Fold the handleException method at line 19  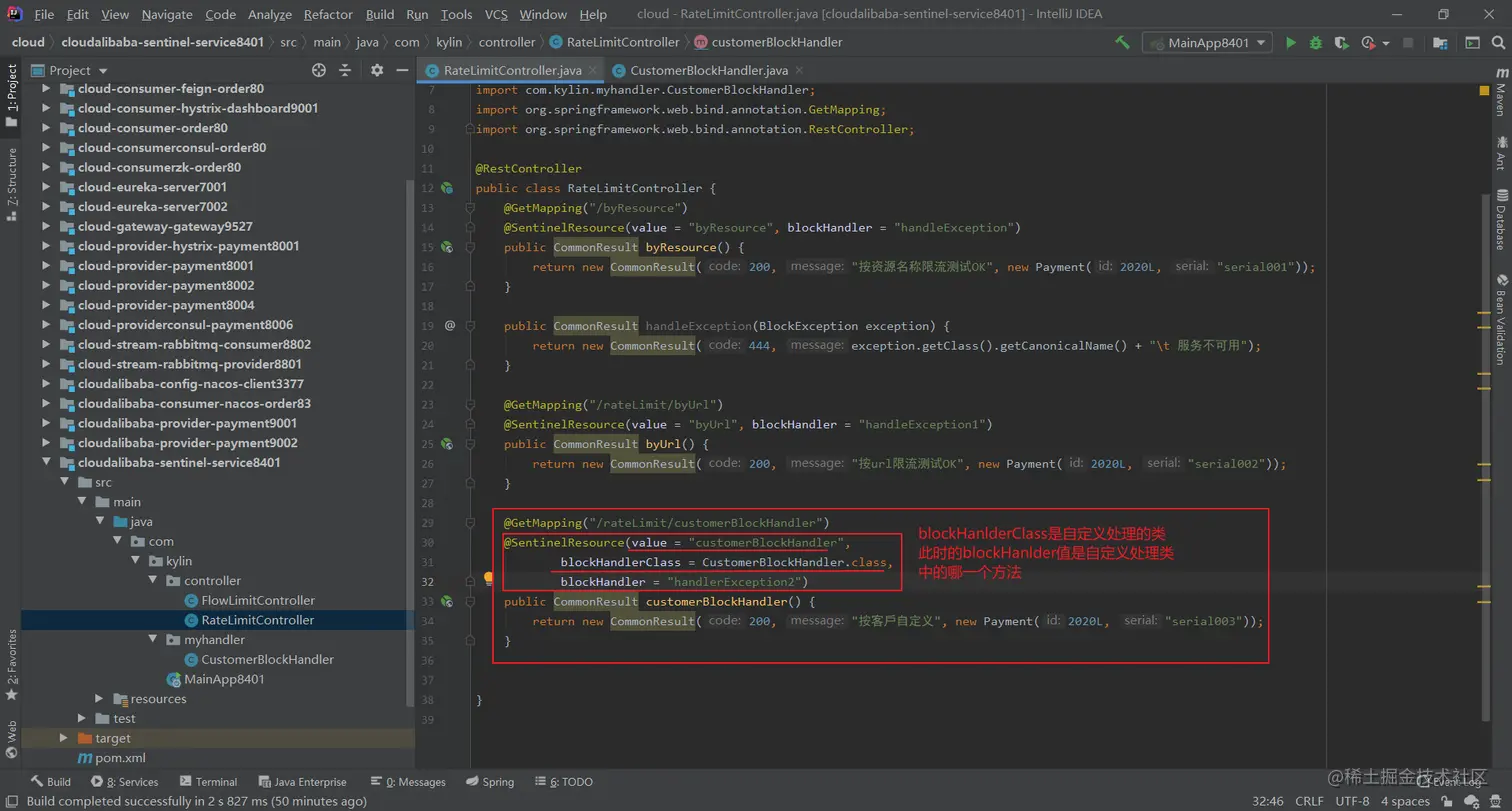coord(469,326)
